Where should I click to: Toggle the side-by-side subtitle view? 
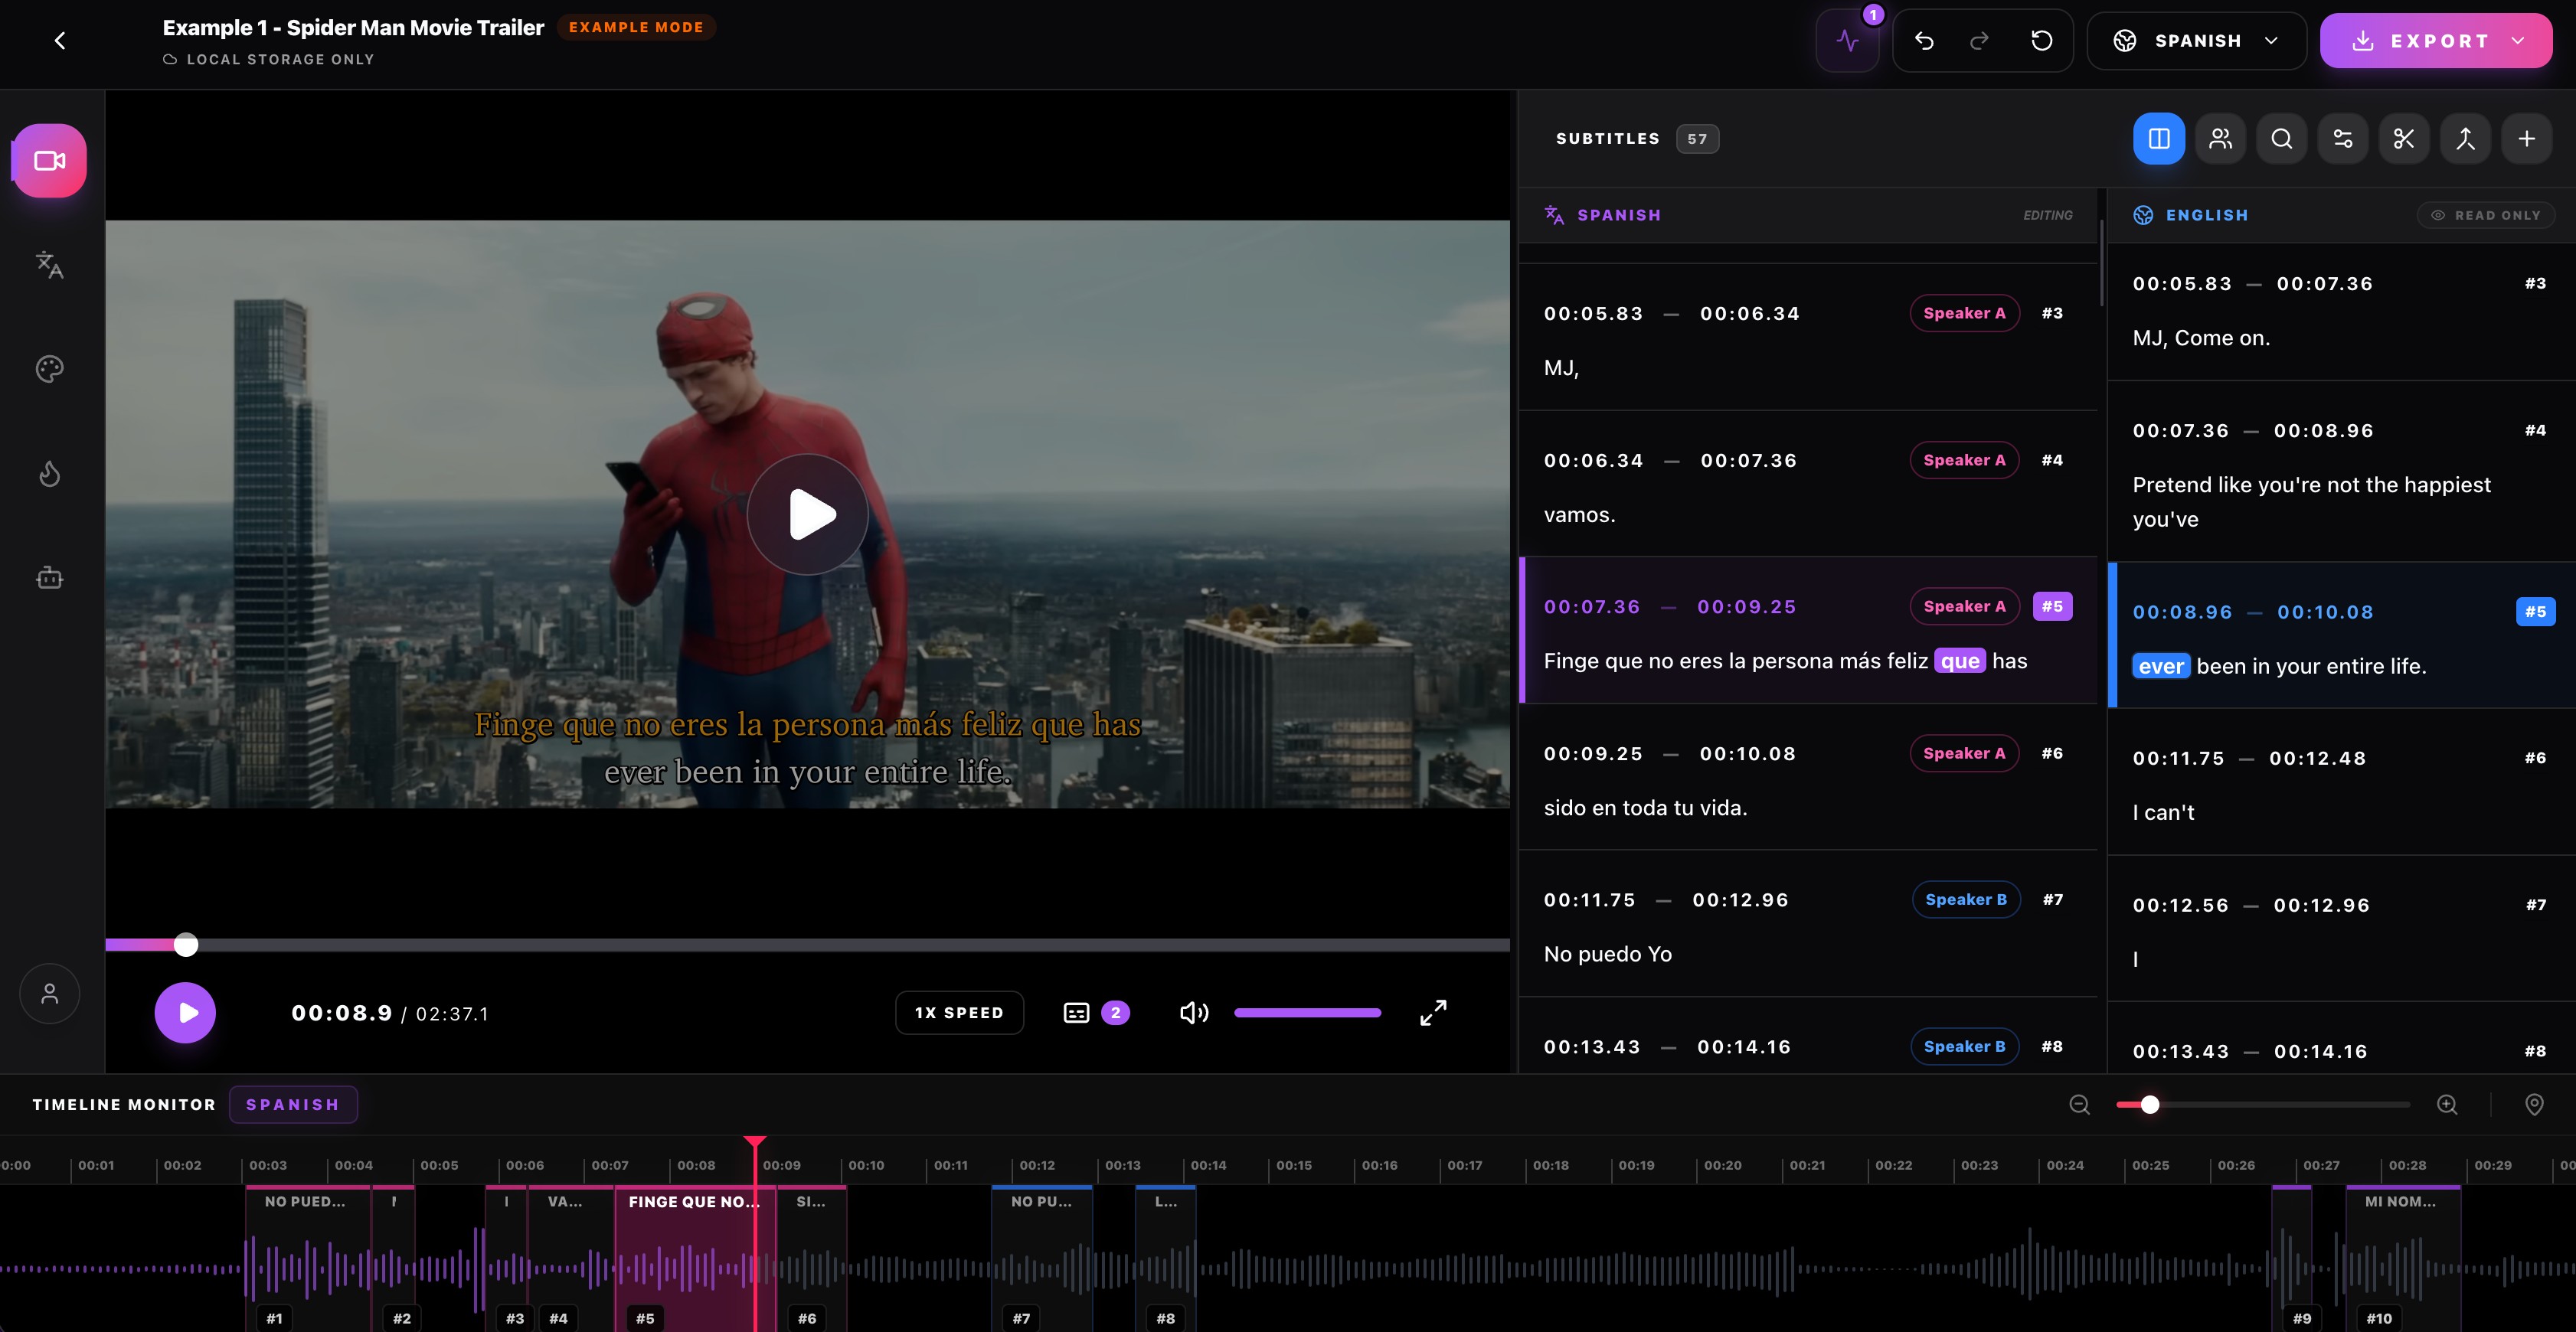pos(2158,138)
